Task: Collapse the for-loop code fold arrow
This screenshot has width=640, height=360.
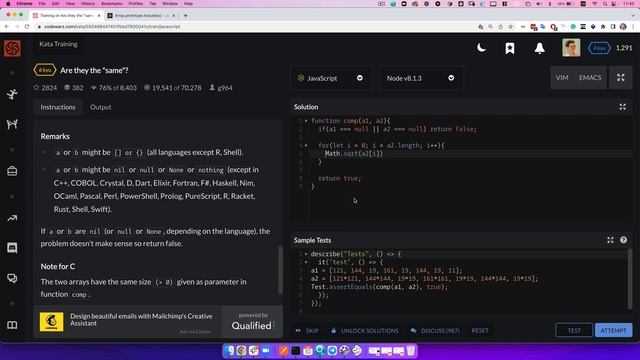Action: (306, 145)
